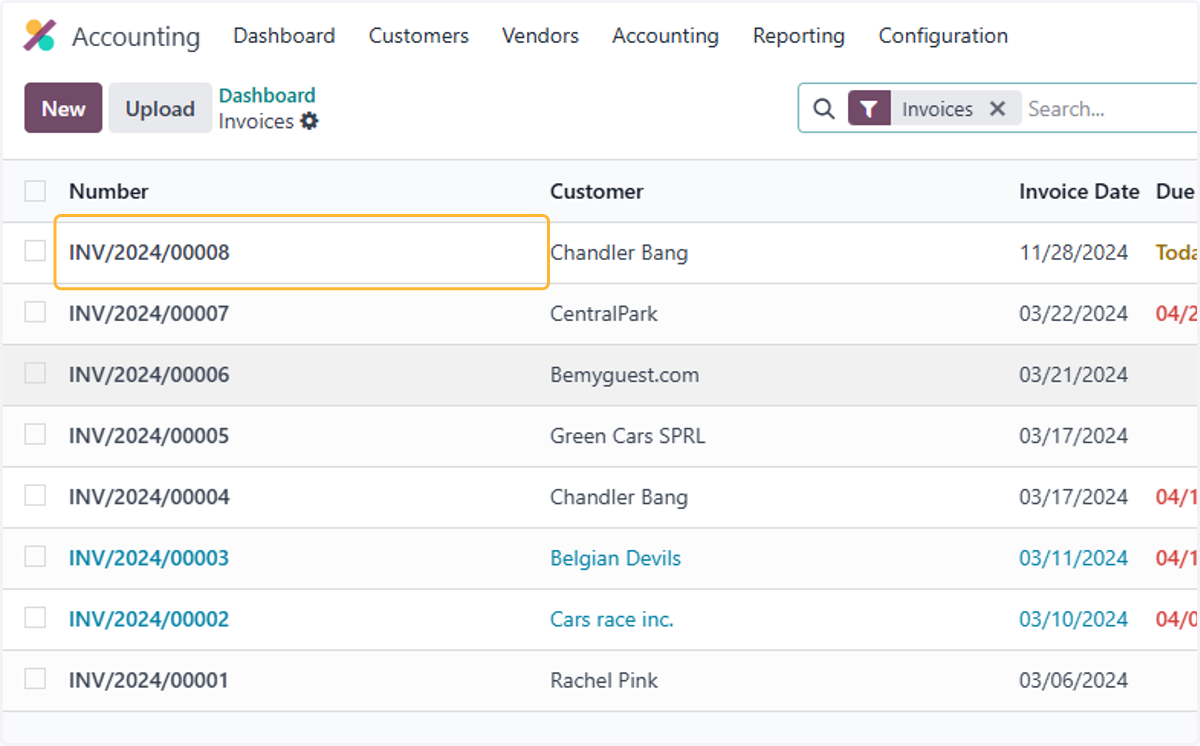This screenshot has height=746, width=1200.
Task: Open the Configuration menu
Action: pyautogui.click(x=943, y=36)
